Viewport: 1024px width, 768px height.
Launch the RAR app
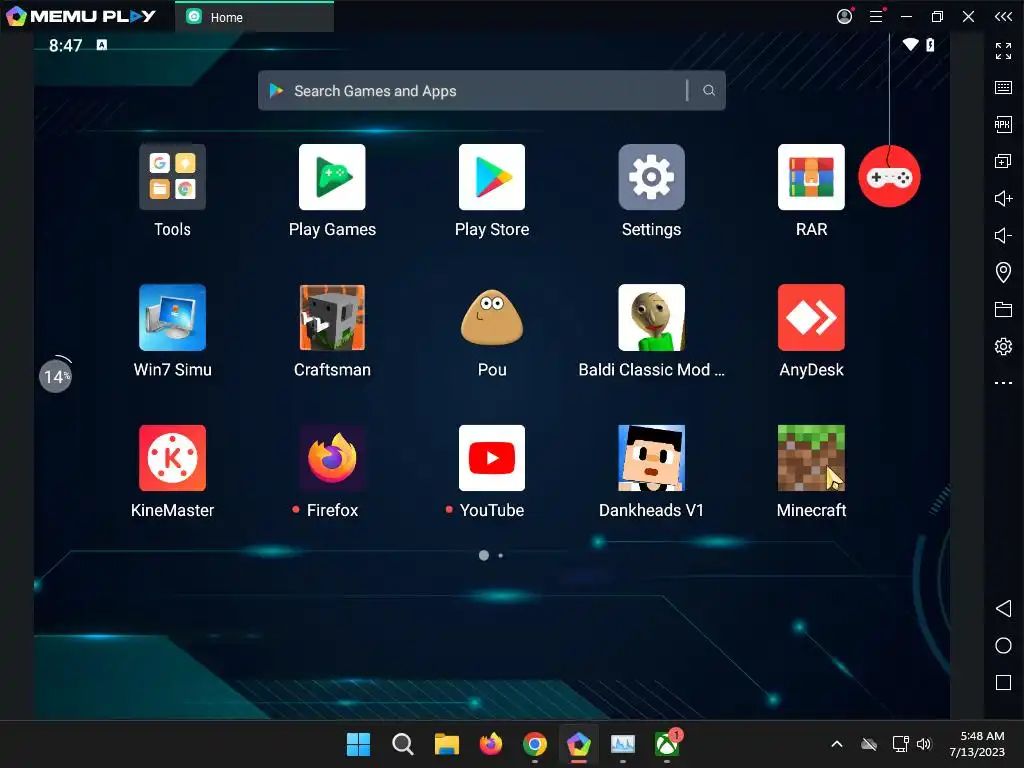(x=811, y=178)
